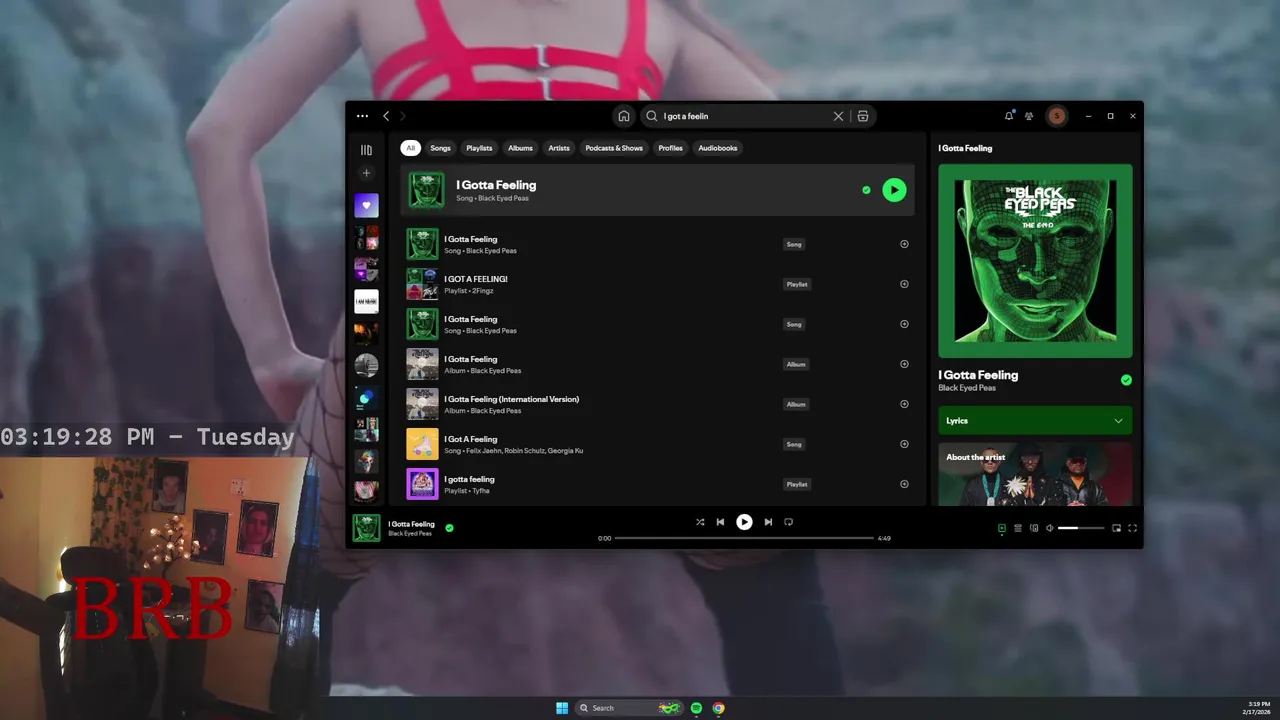Create a playlist with the plus icon
Screen dimensions: 1280x720
(x=366, y=173)
